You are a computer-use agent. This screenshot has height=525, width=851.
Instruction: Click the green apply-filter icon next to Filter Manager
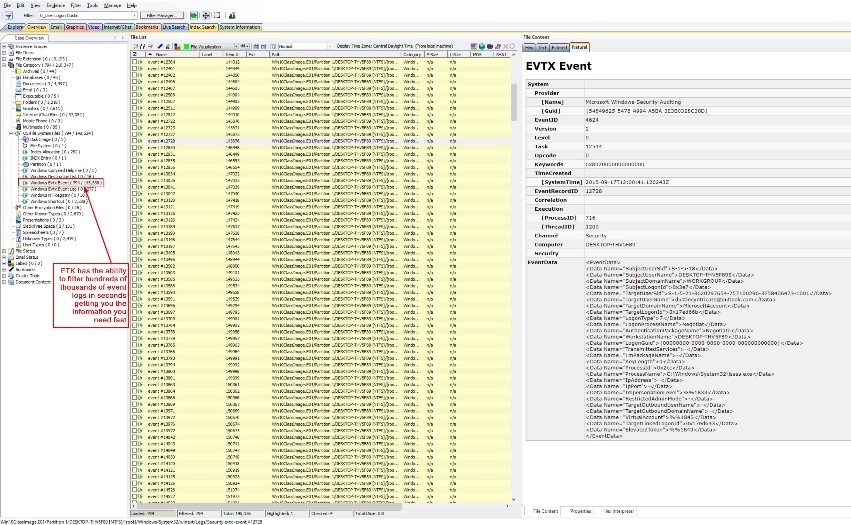[x=194, y=16]
